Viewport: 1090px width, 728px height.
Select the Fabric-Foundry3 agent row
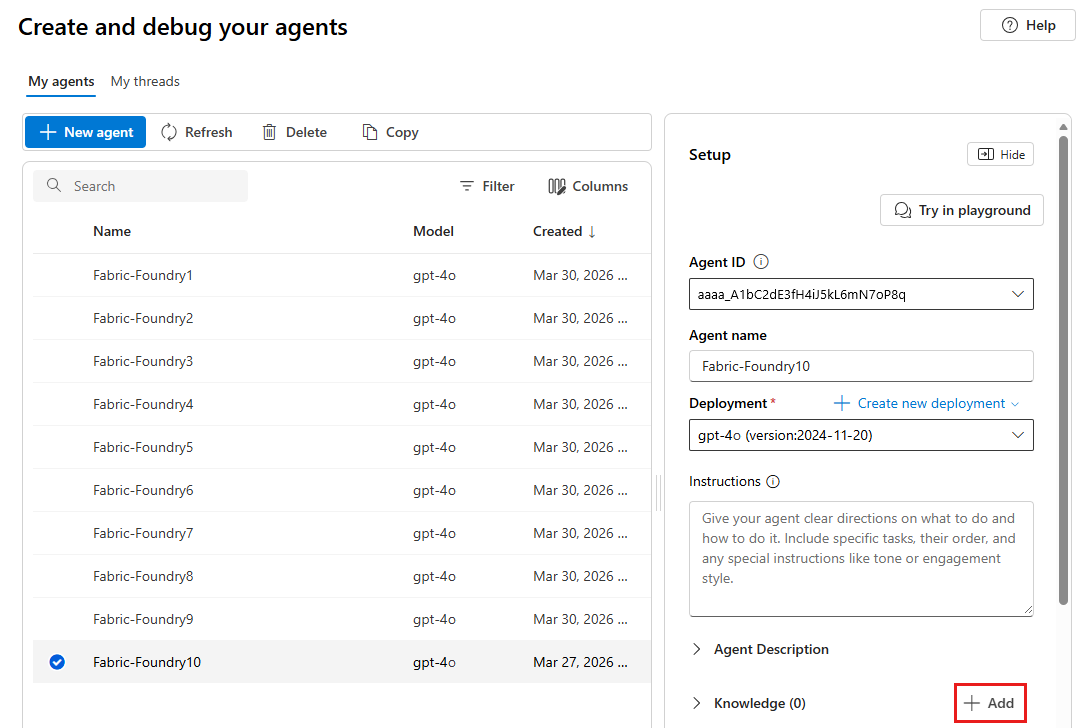pyautogui.click(x=342, y=362)
